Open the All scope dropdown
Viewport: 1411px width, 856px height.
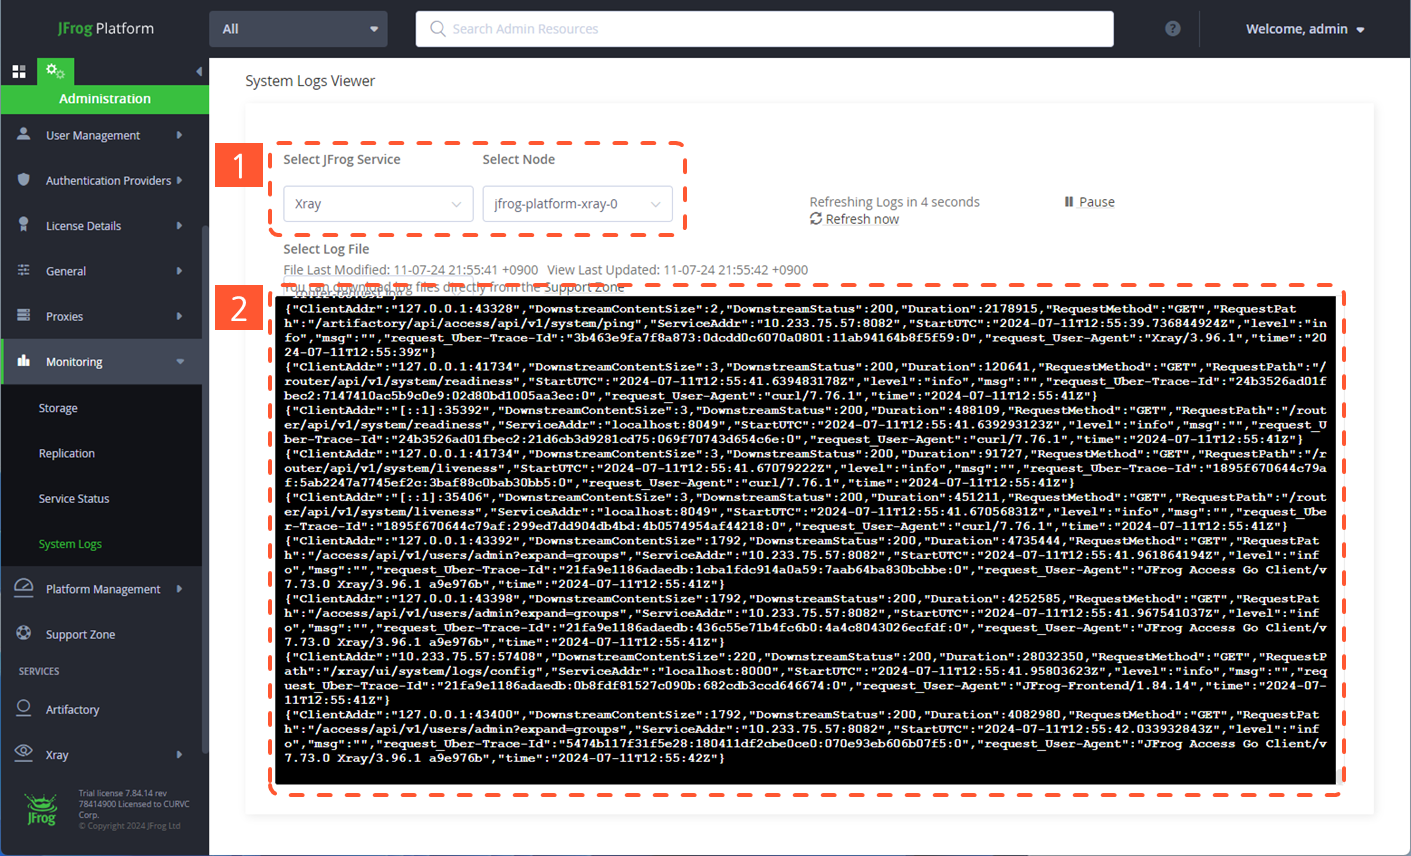[x=298, y=29]
